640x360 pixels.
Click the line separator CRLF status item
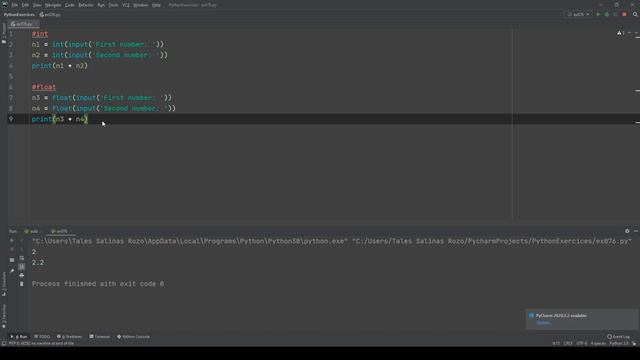pyautogui.click(x=568, y=343)
